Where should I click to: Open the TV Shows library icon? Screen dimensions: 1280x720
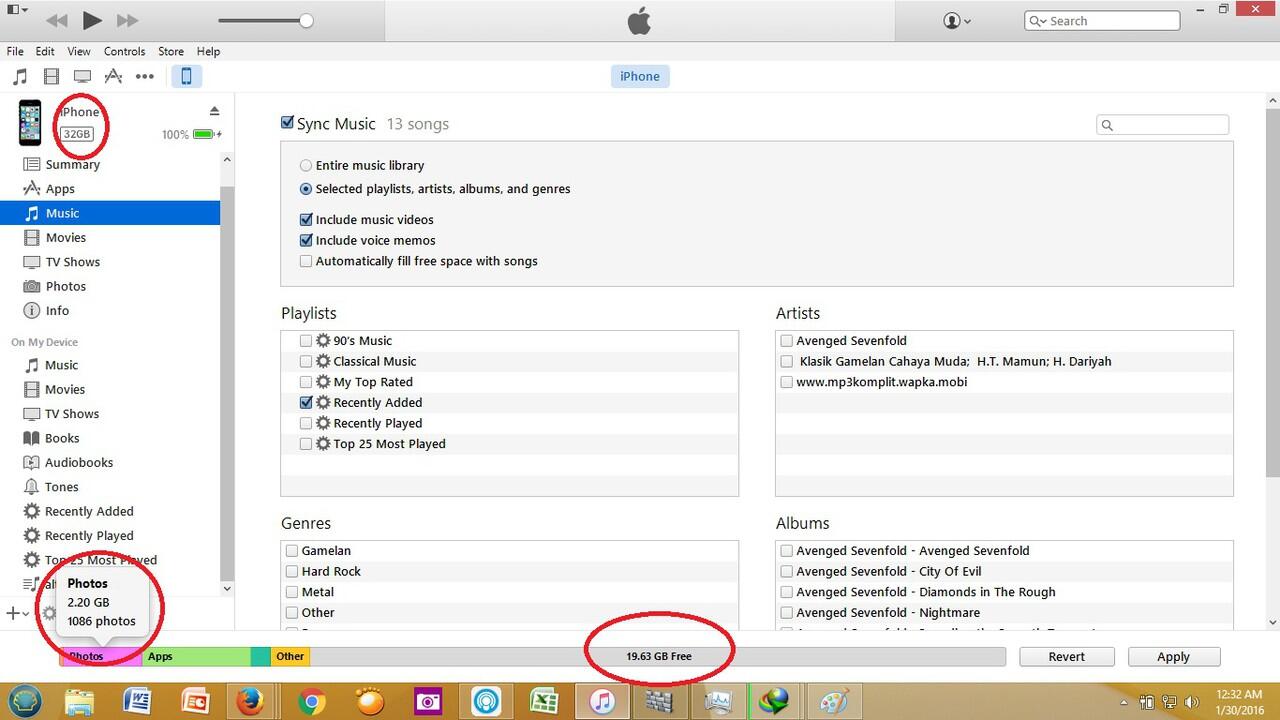point(82,76)
